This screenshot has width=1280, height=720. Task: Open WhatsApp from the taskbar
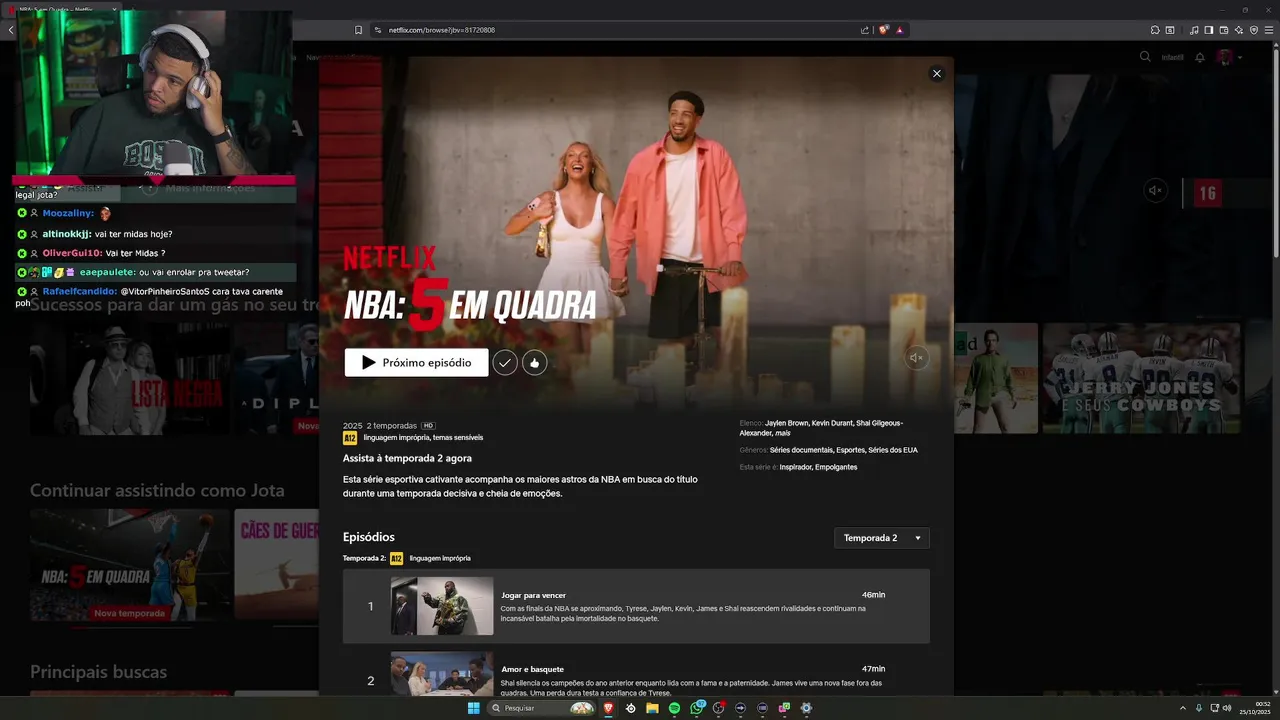pyautogui.click(x=697, y=708)
